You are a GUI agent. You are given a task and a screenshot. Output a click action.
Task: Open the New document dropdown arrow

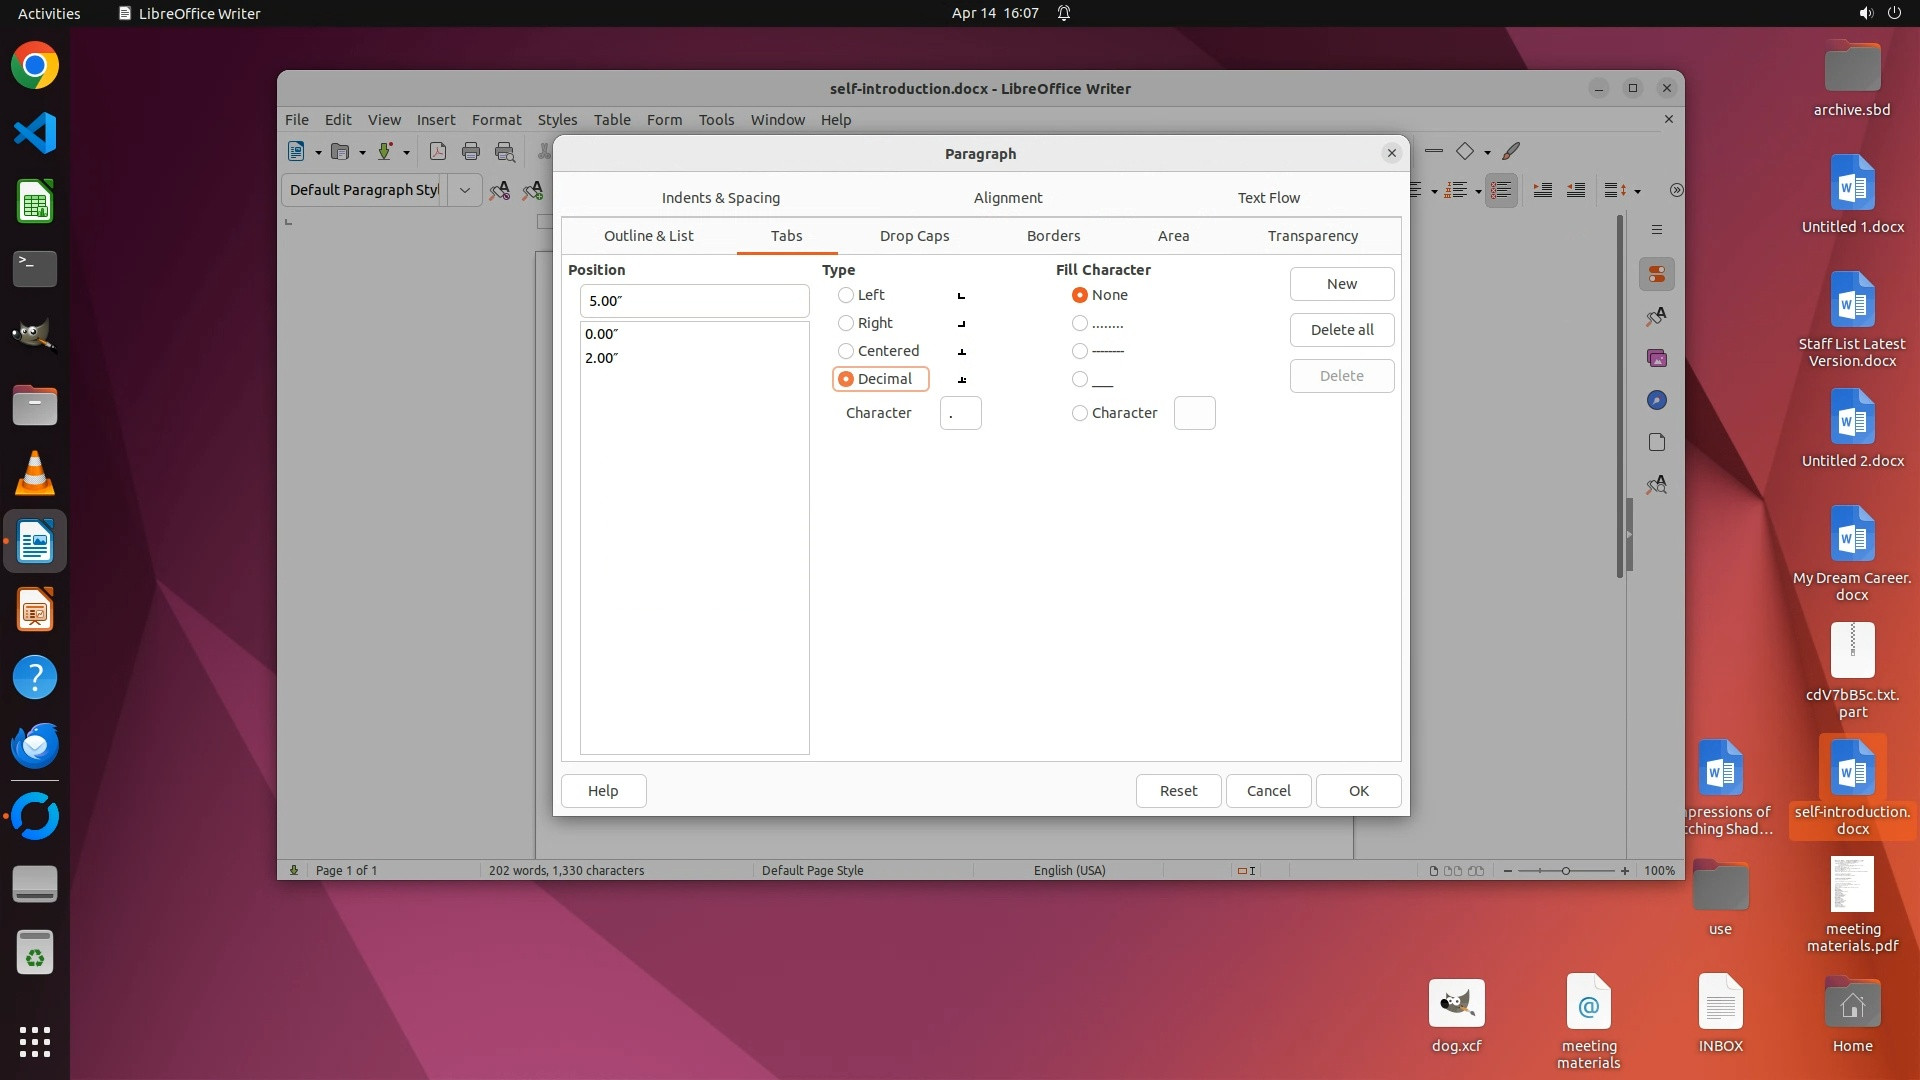click(x=318, y=153)
